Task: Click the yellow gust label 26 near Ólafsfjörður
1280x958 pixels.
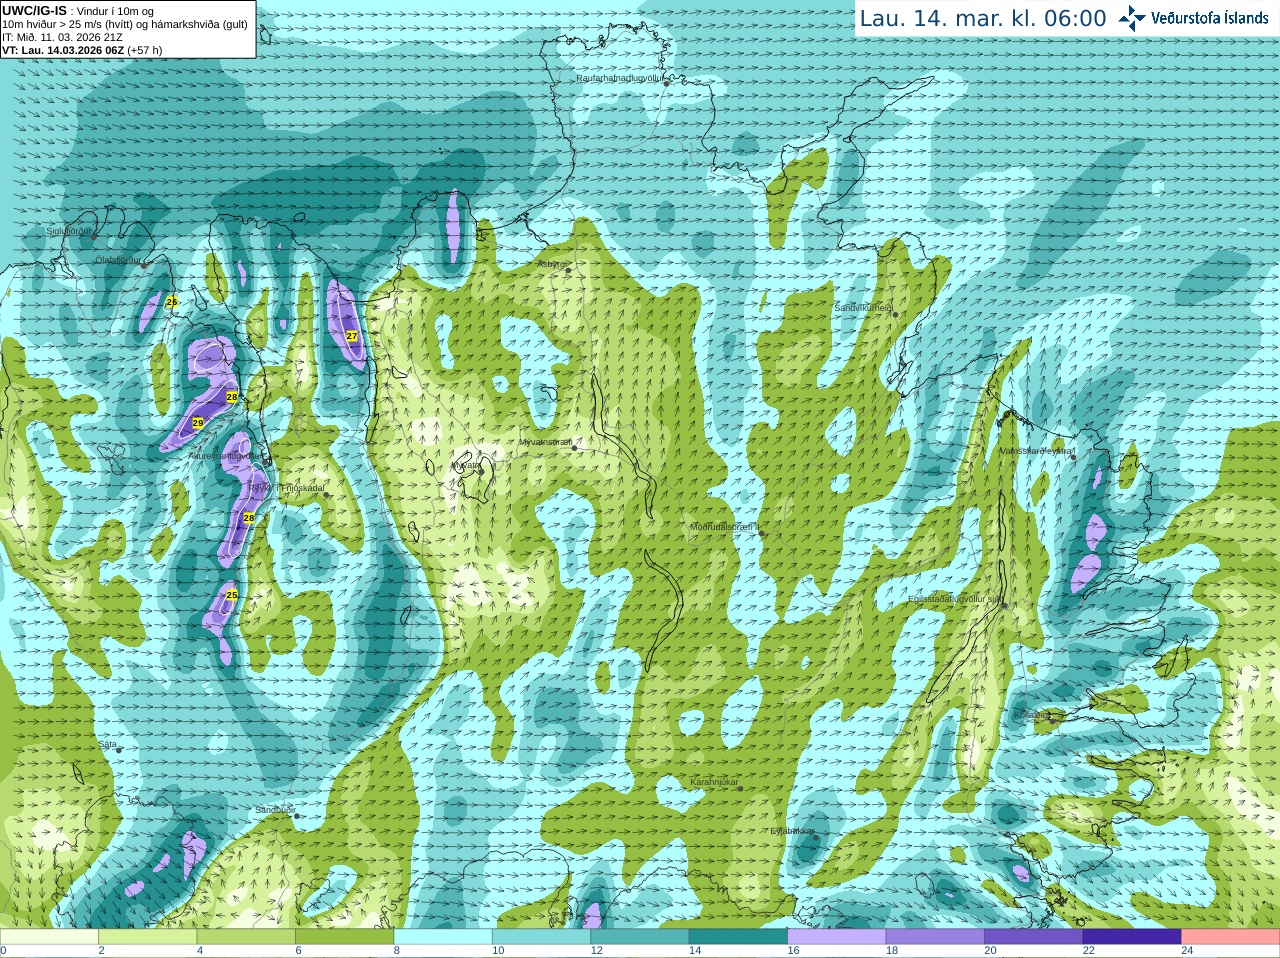Action: pos(172,302)
